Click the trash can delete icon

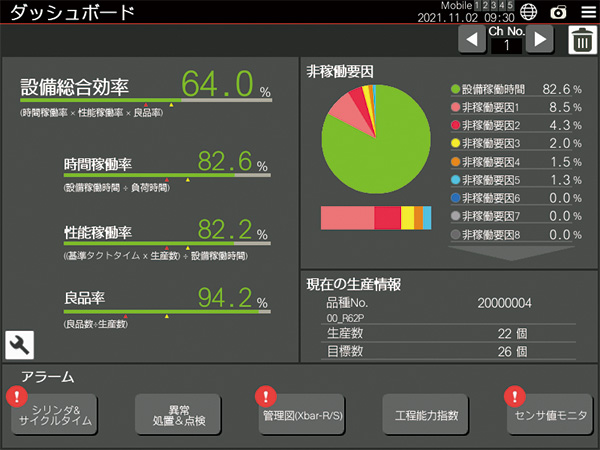click(x=581, y=40)
